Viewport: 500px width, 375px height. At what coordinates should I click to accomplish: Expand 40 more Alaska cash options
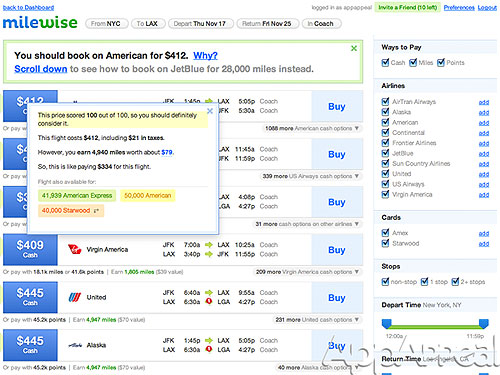point(318,367)
